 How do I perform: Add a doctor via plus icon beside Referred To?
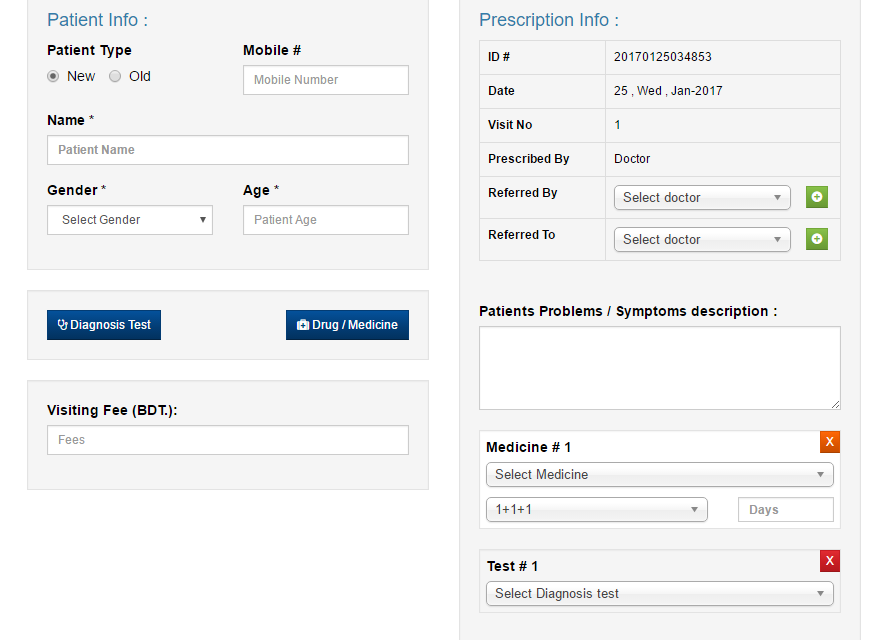[x=817, y=239]
